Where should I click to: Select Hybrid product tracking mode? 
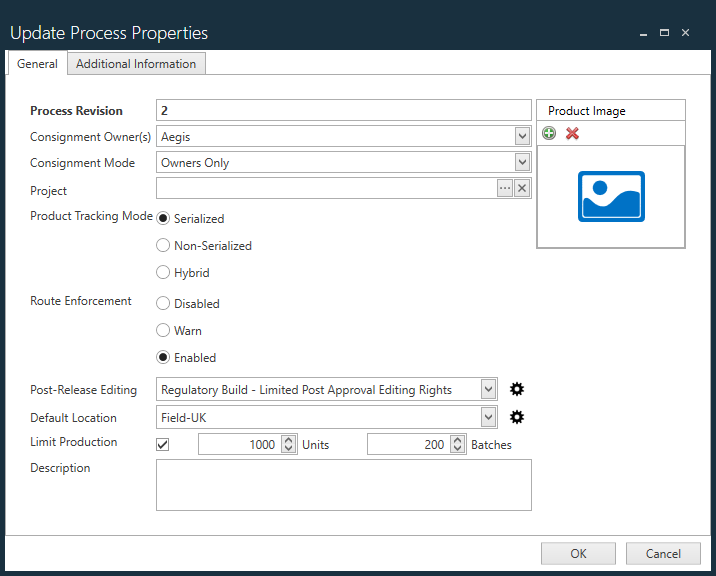(x=164, y=272)
